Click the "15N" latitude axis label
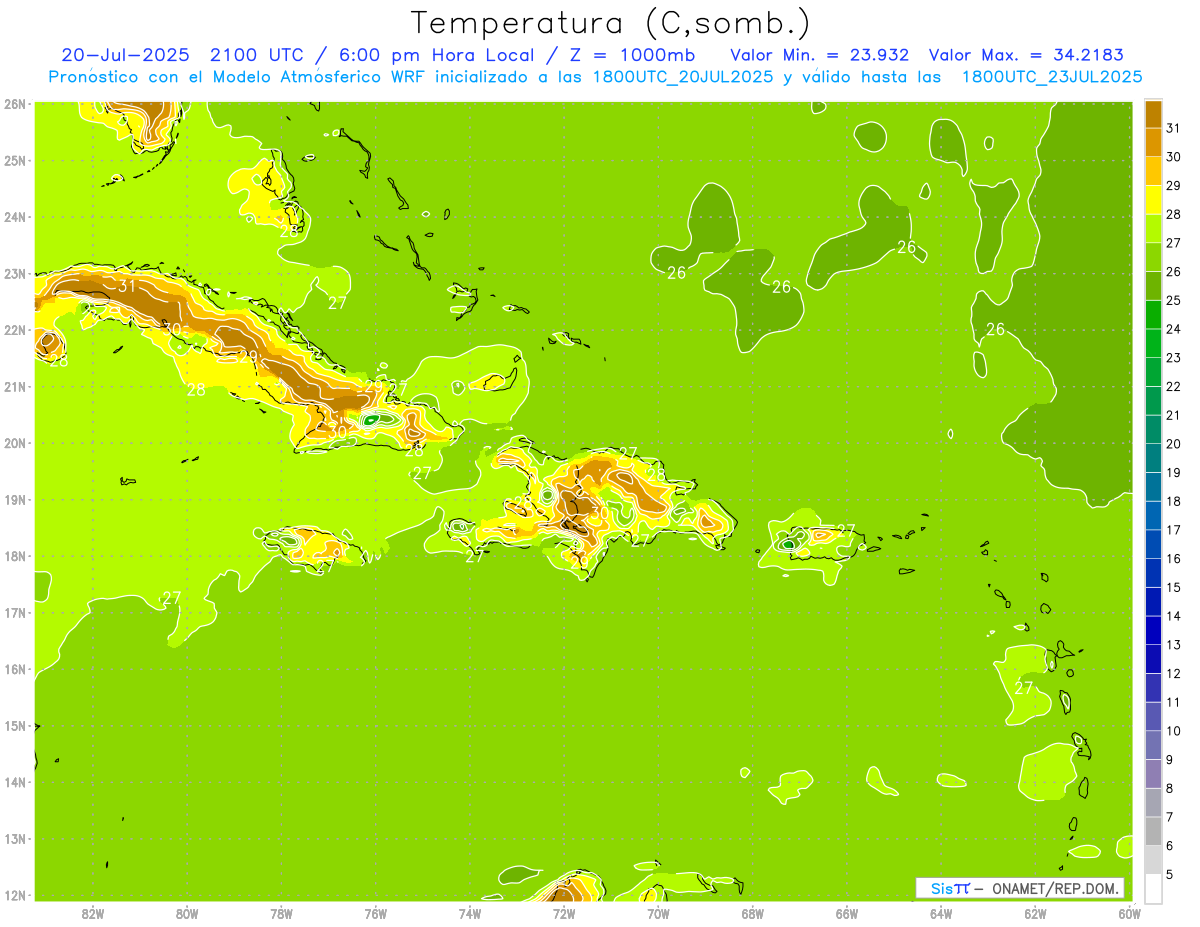 coord(14,726)
